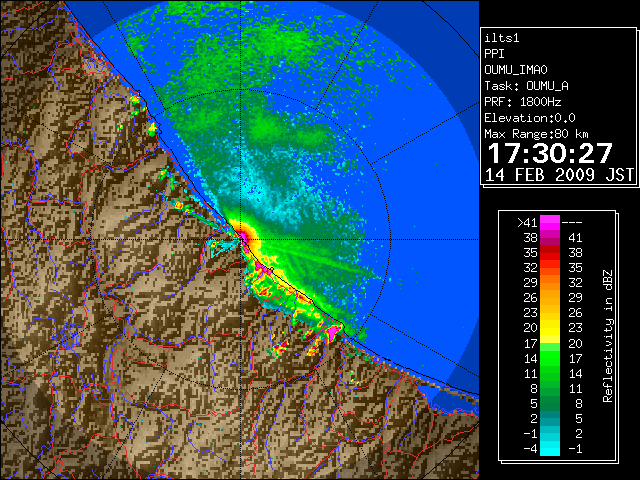Click the 'OUMU_IMAO' site name
This screenshot has height=480, width=640.
(x=516, y=70)
